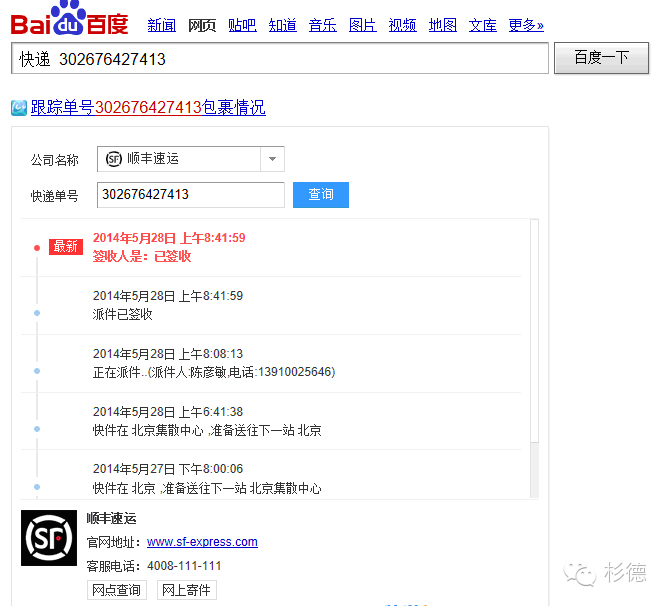Click the 网上寄件 button
Viewport: 667px width, 606px height.
point(186,590)
